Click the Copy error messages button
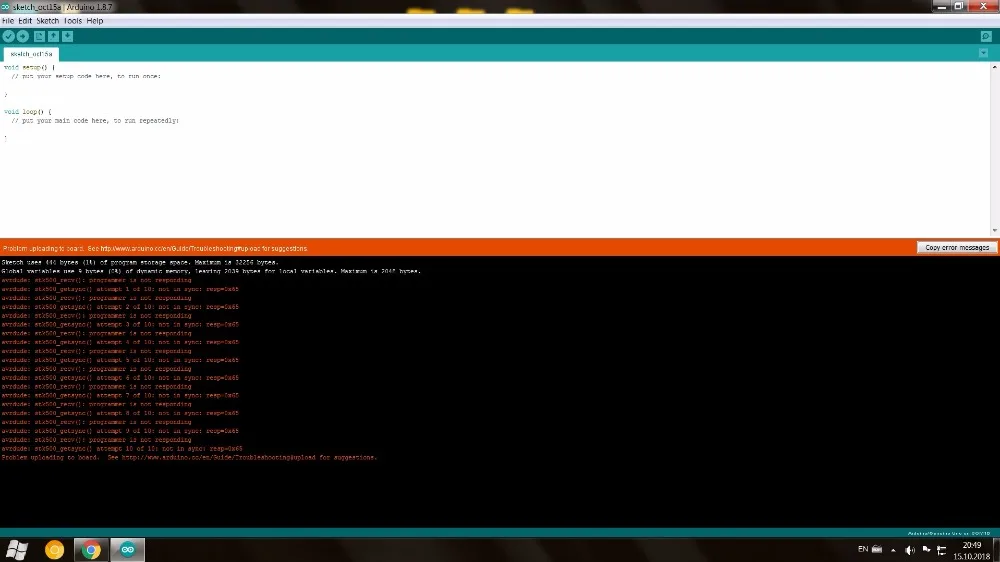Screen dimensions: 1000x562 (x=957, y=248)
